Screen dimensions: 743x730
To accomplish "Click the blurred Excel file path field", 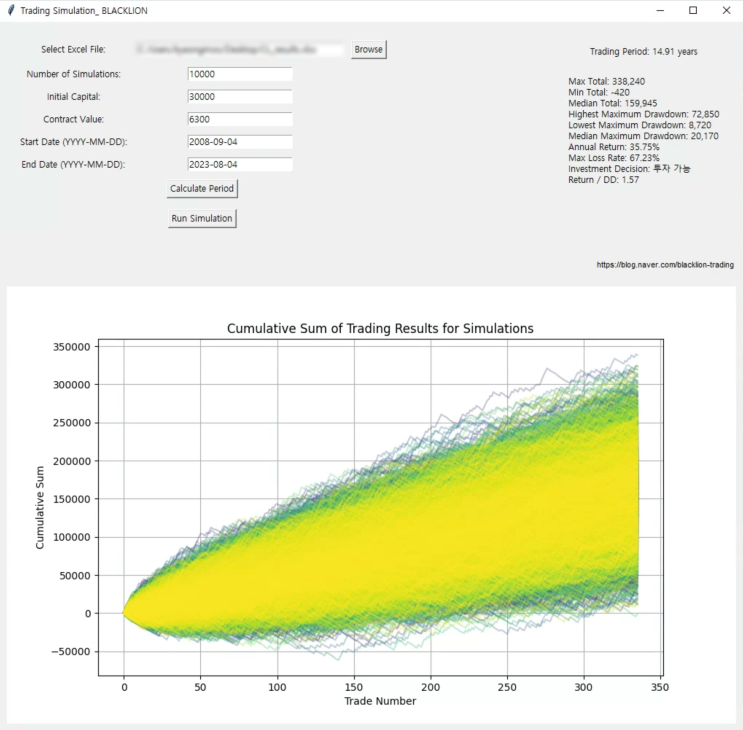I will (x=239, y=49).
